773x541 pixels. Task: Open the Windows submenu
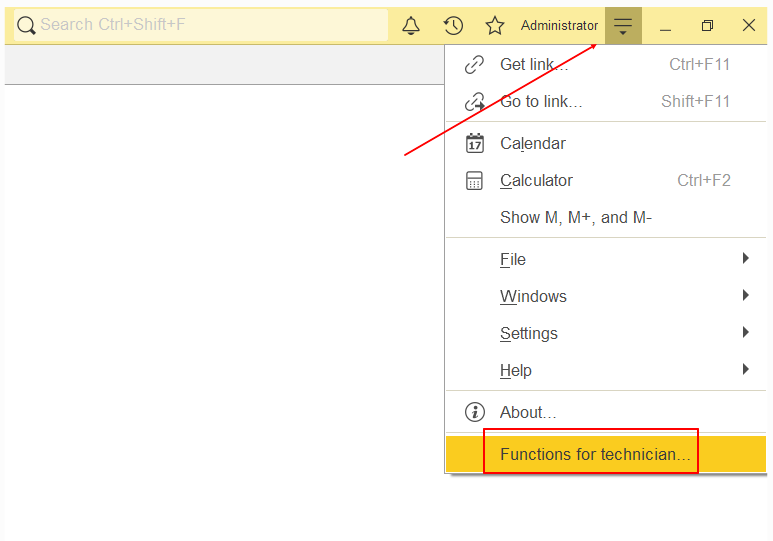pos(606,296)
